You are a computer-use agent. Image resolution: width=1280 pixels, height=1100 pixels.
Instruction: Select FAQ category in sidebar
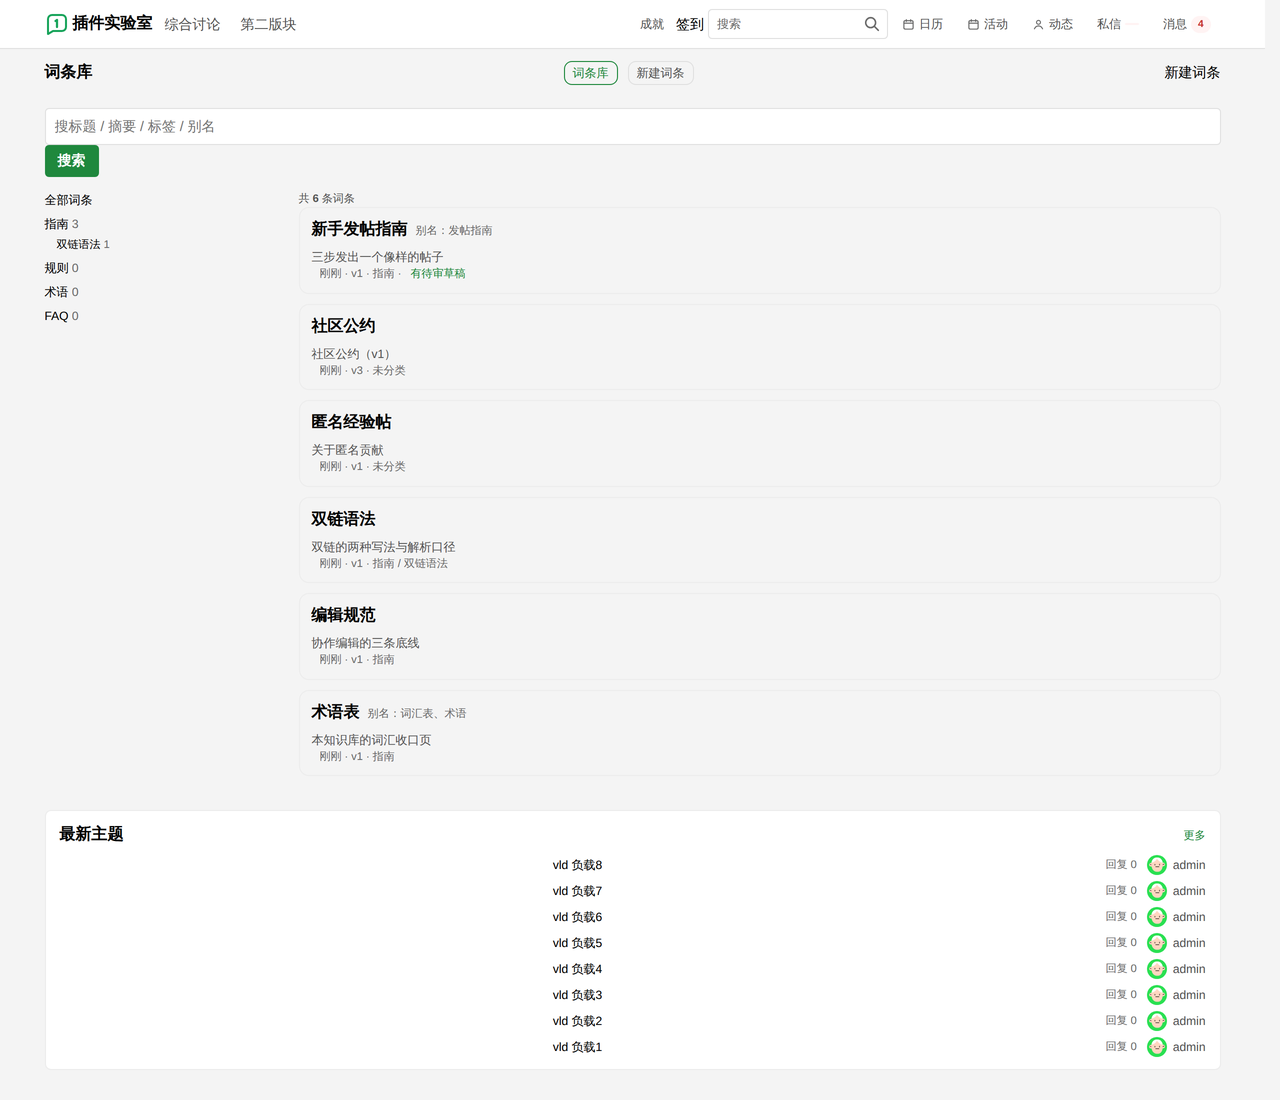click(x=56, y=316)
